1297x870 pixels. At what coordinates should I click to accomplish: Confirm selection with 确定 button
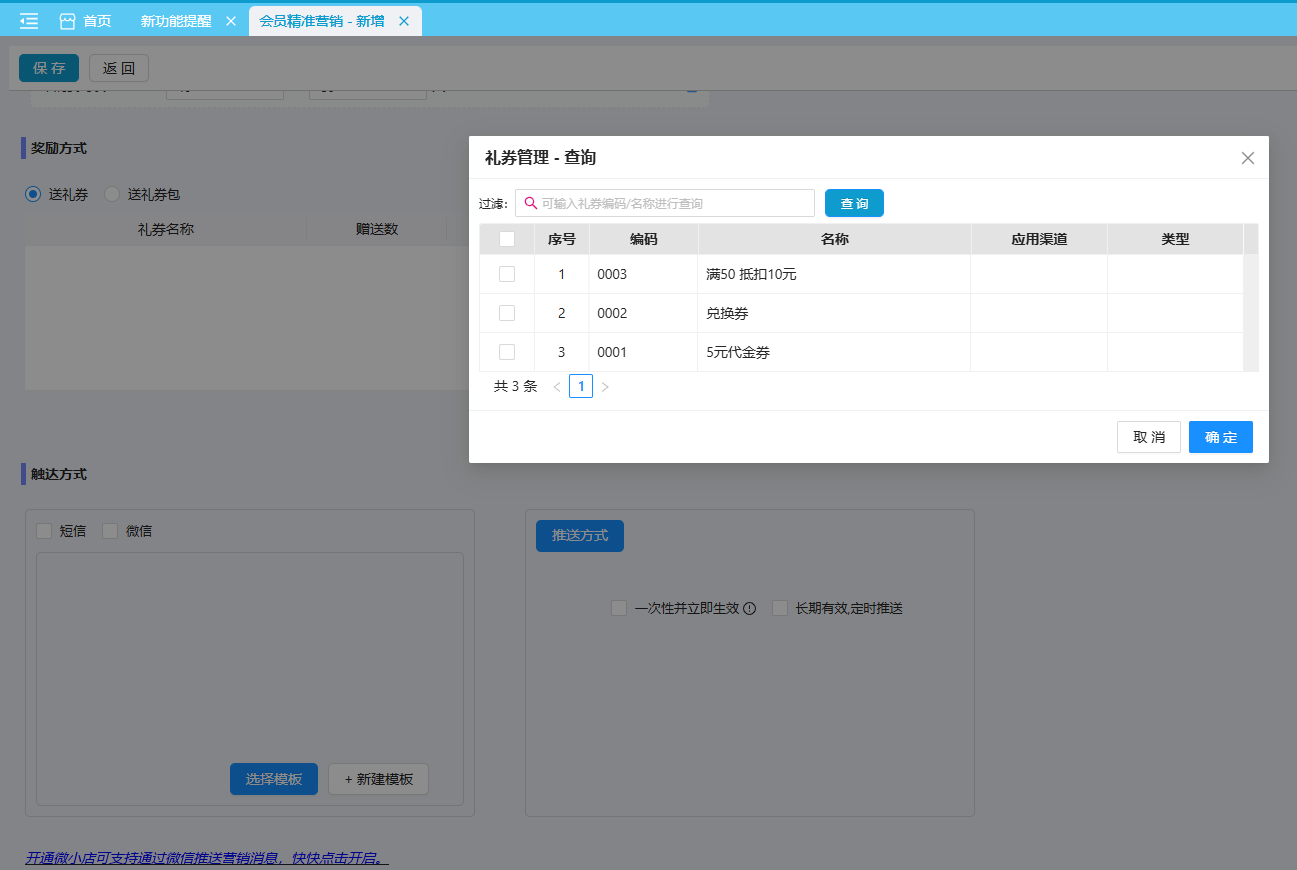tap(1220, 437)
